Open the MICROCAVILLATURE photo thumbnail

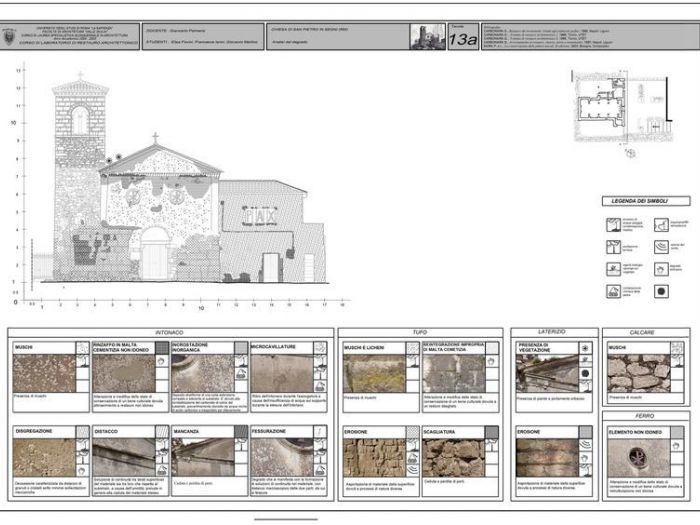coord(282,373)
